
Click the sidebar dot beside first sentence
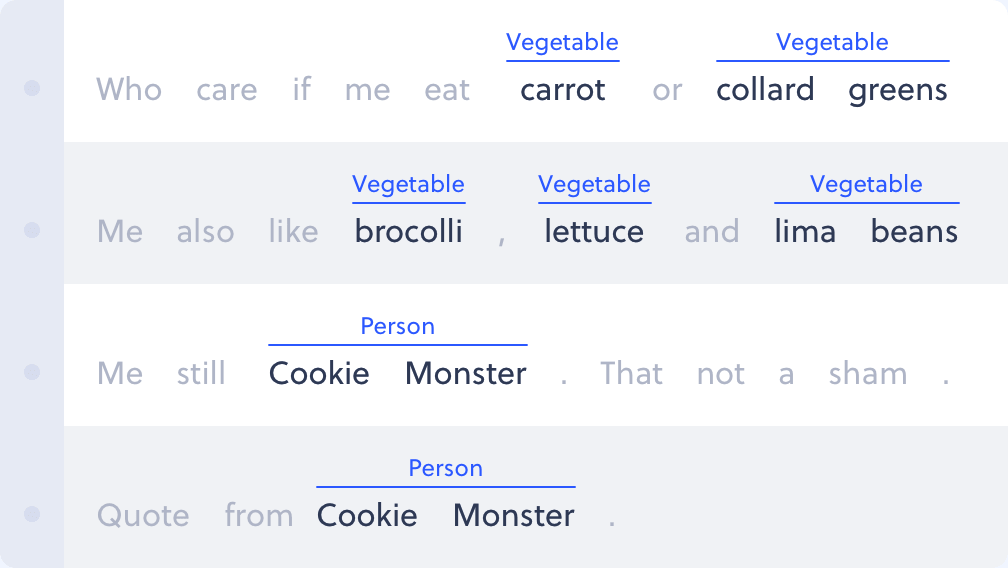click(x=32, y=88)
